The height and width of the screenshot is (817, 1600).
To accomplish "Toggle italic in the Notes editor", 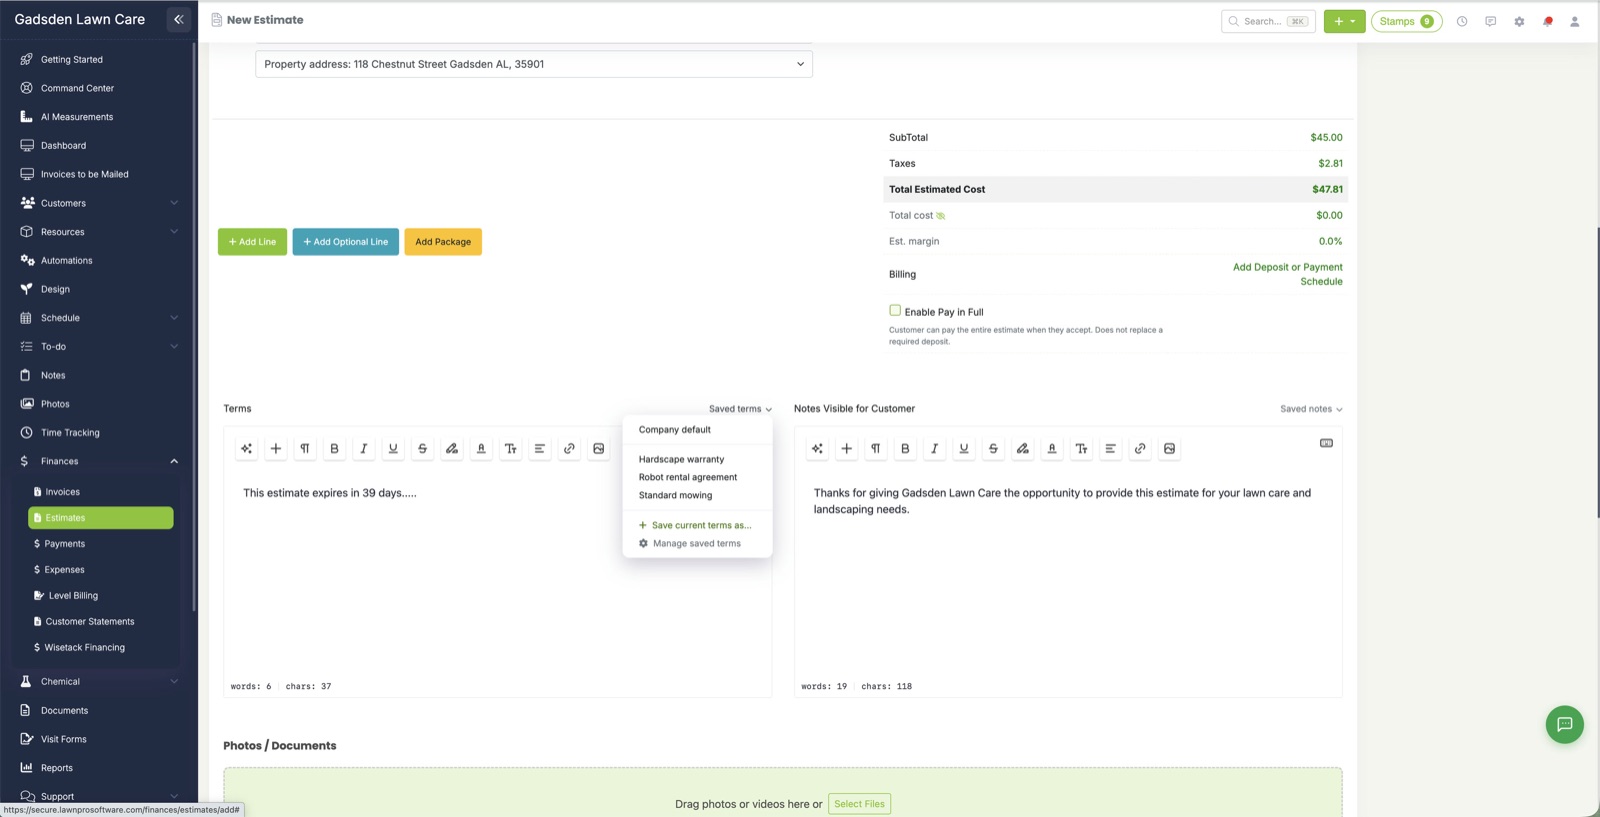I will click(935, 449).
